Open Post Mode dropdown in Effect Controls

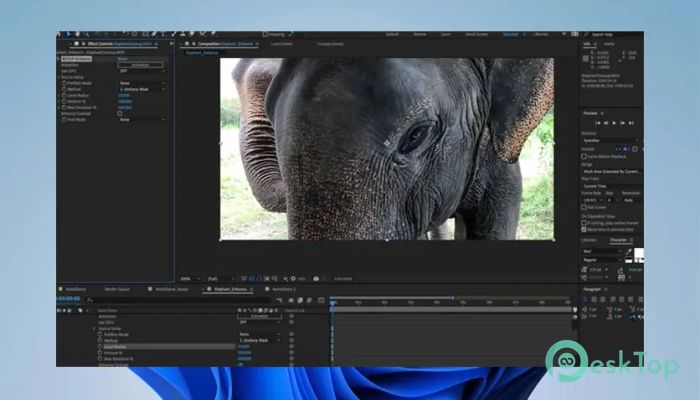(x=142, y=120)
